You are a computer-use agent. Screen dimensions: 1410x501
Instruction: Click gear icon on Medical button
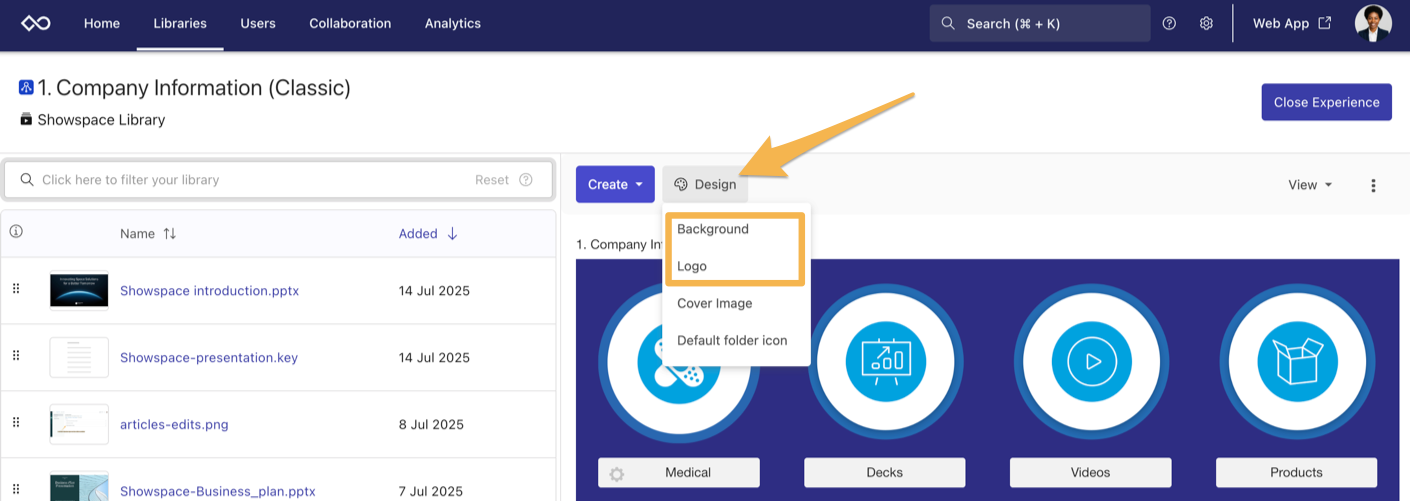[617, 473]
